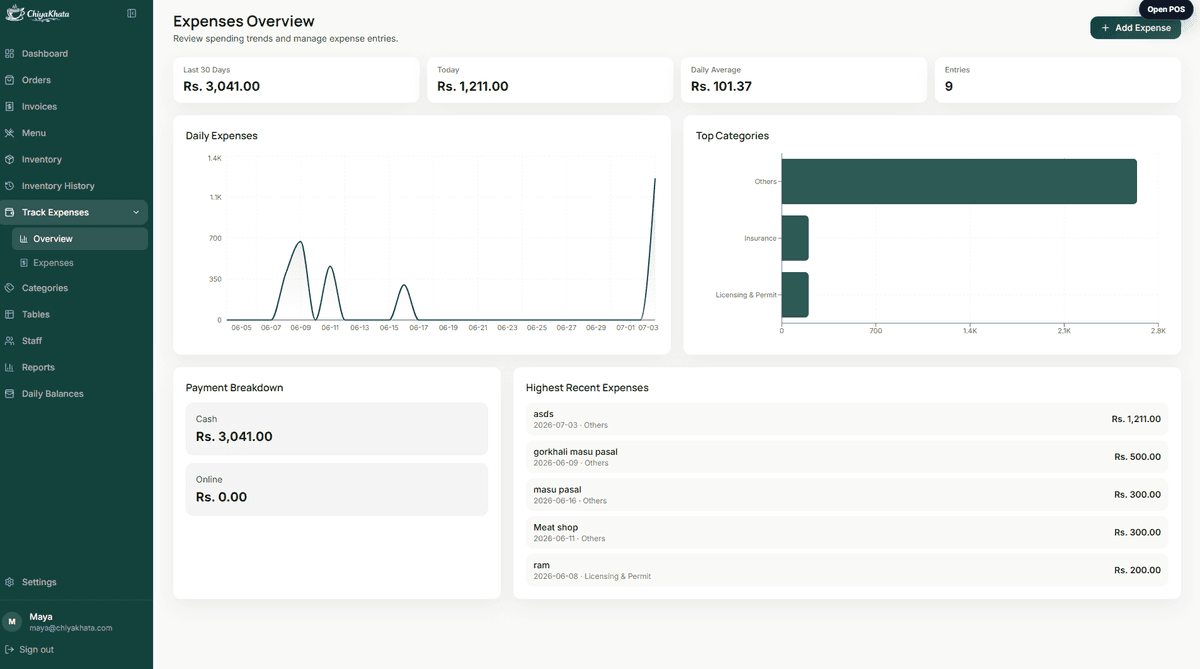Image resolution: width=1200 pixels, height=669 pixels.
Task: Click the Last 30 Days card
Action: coord(296,80)
